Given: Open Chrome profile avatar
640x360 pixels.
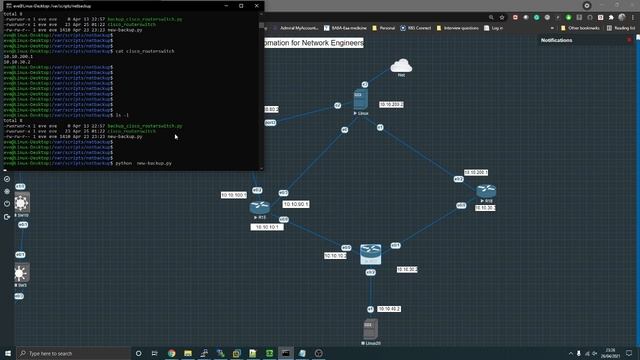Looking at the screenshot, I should click(622, 17).
